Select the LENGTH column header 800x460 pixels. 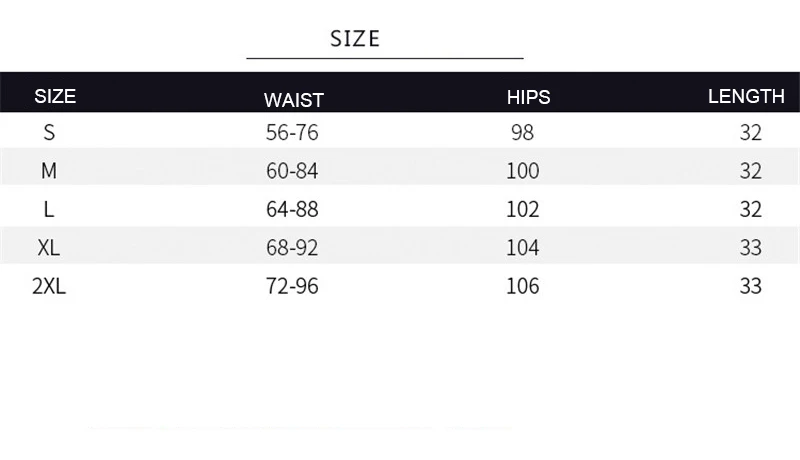point(746,96)
